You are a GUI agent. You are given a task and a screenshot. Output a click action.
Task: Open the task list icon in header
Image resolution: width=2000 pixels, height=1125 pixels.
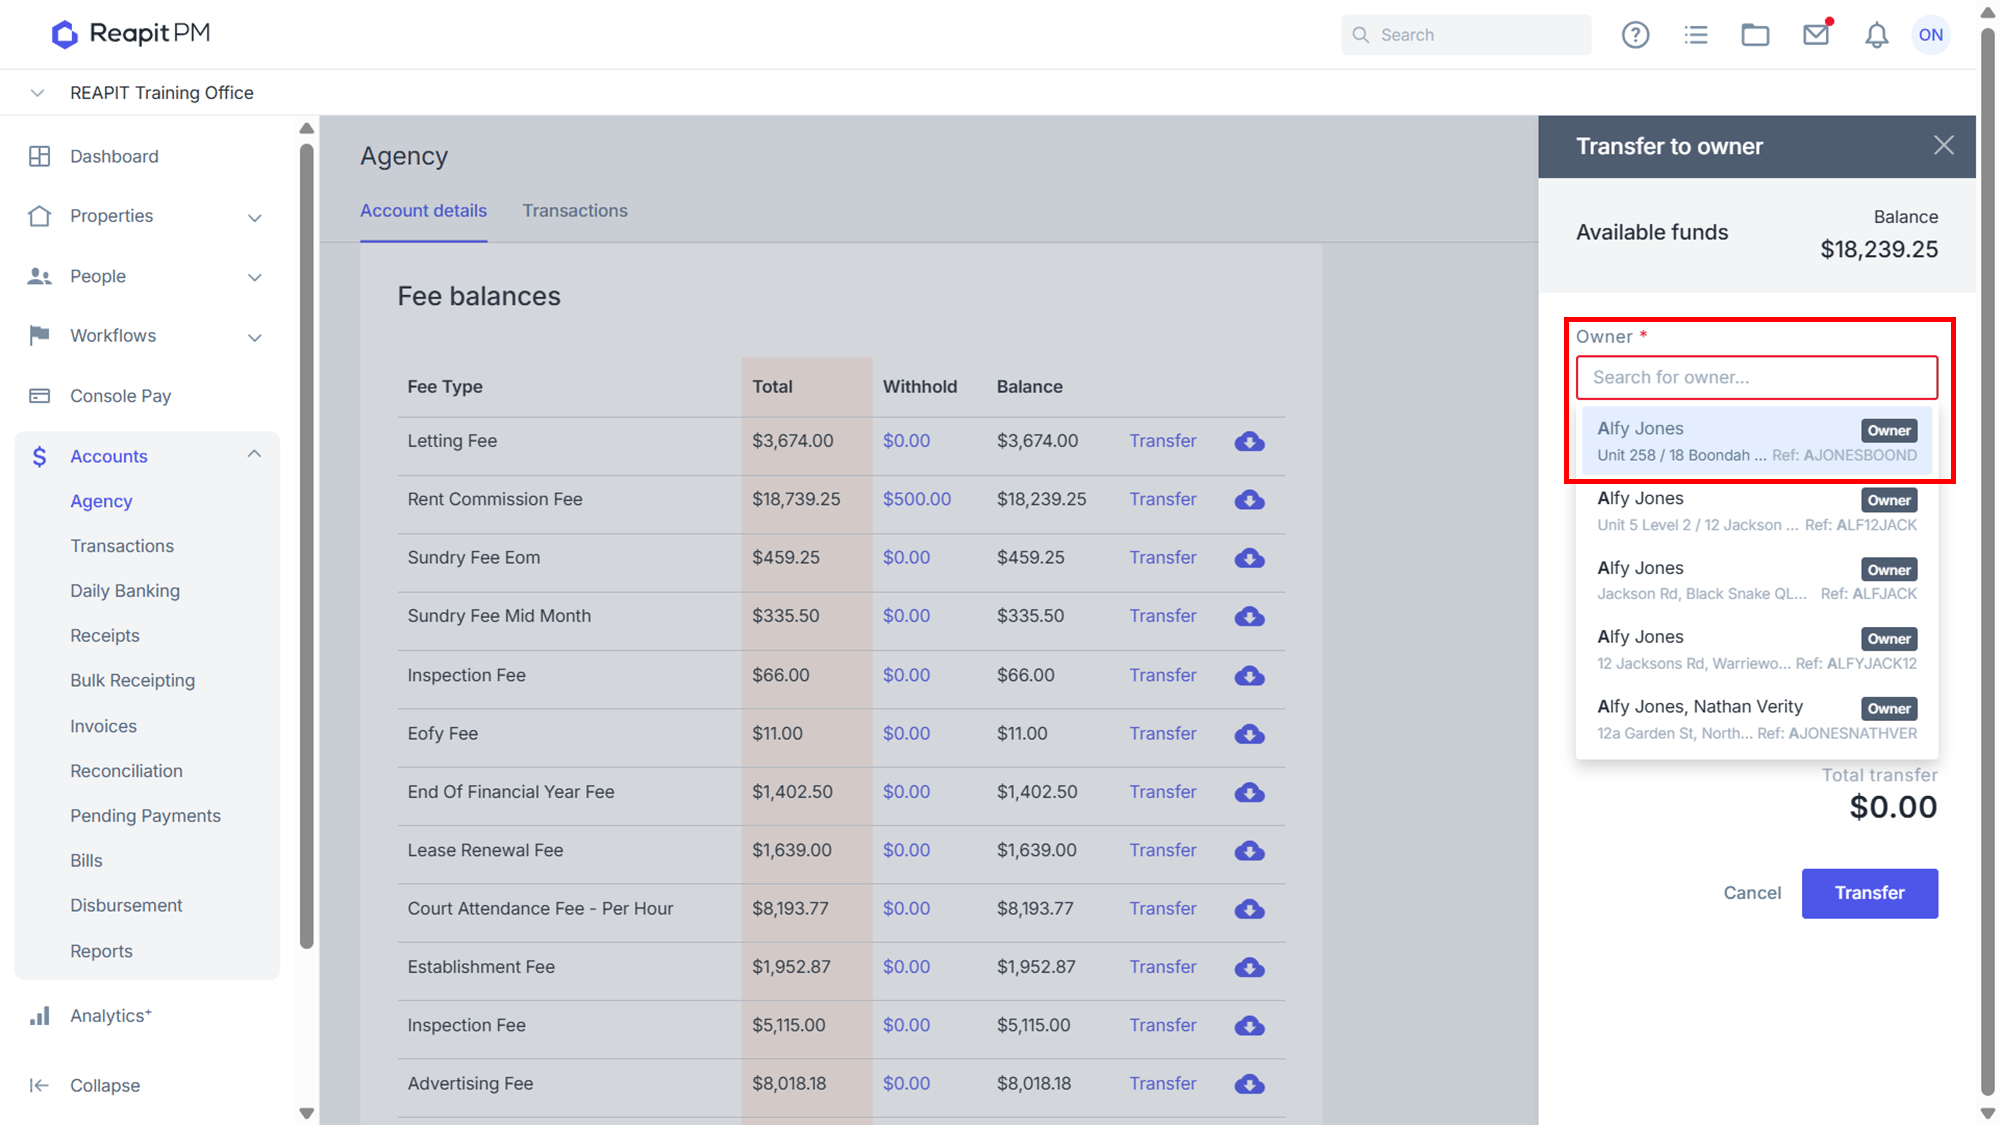pyautogui.click(x=1696, y=35)
